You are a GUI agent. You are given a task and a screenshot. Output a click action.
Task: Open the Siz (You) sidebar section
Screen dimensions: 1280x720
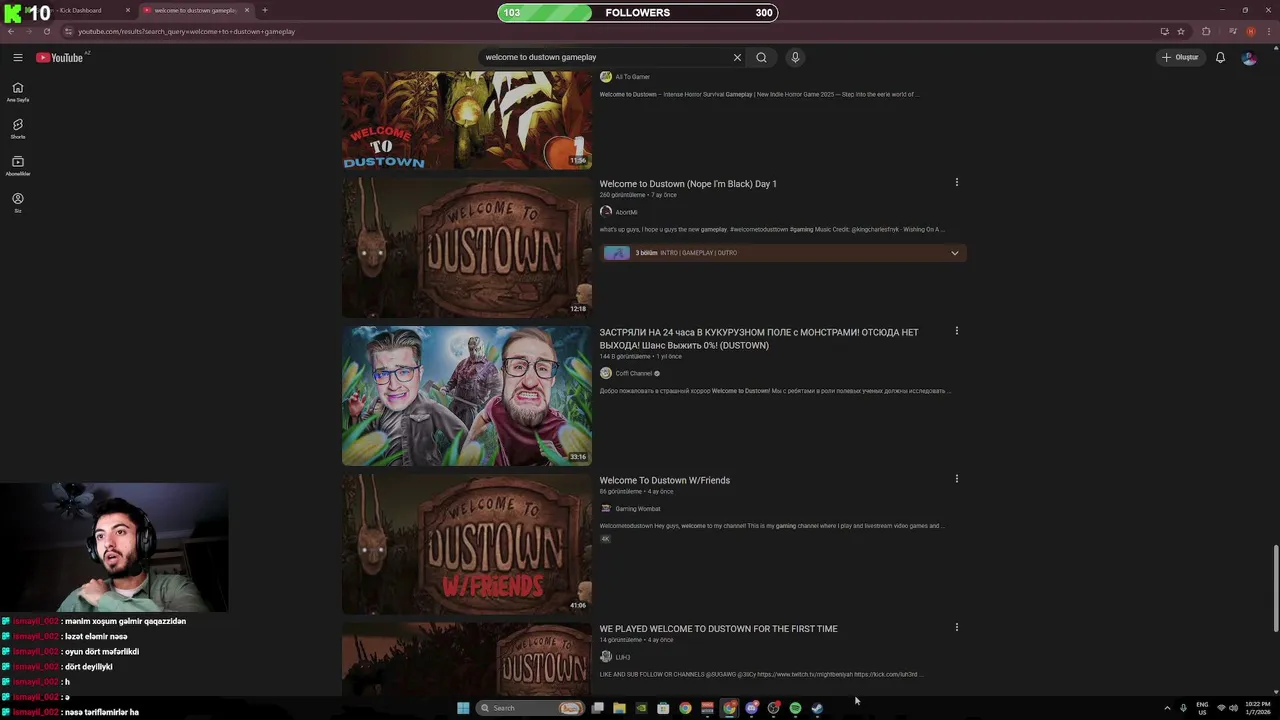(18, 203)
